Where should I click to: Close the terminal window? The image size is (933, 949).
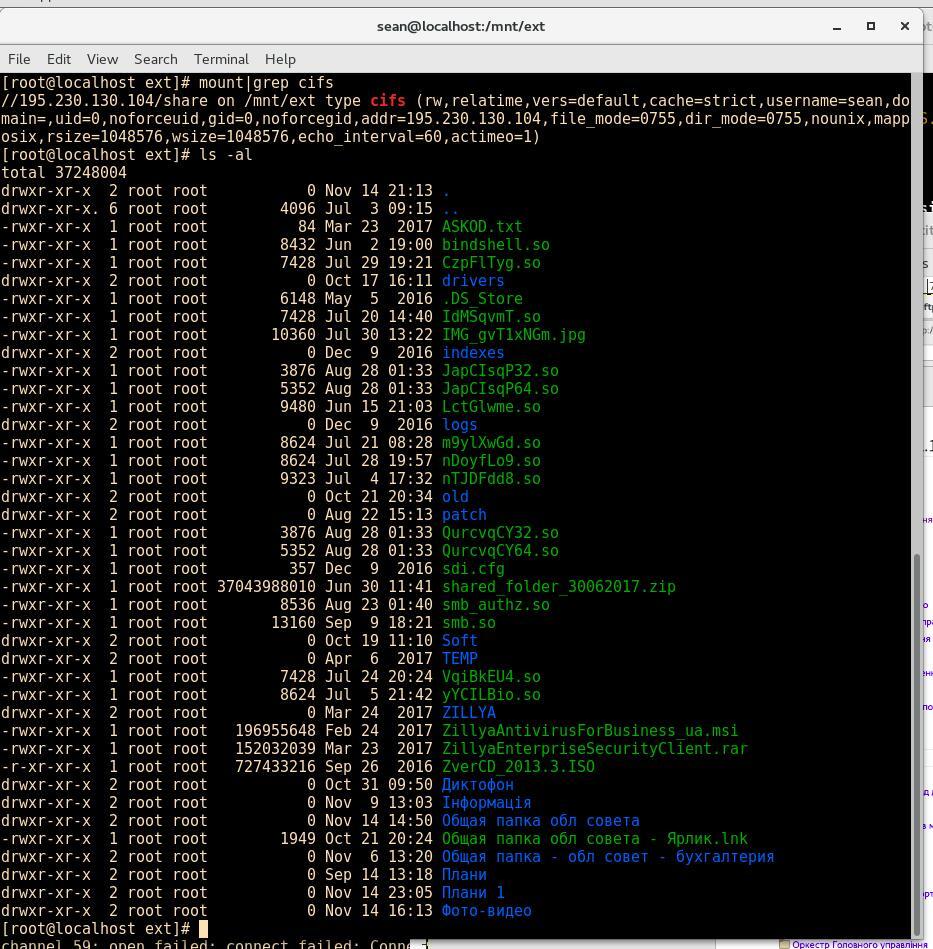[x=905, y=26]
